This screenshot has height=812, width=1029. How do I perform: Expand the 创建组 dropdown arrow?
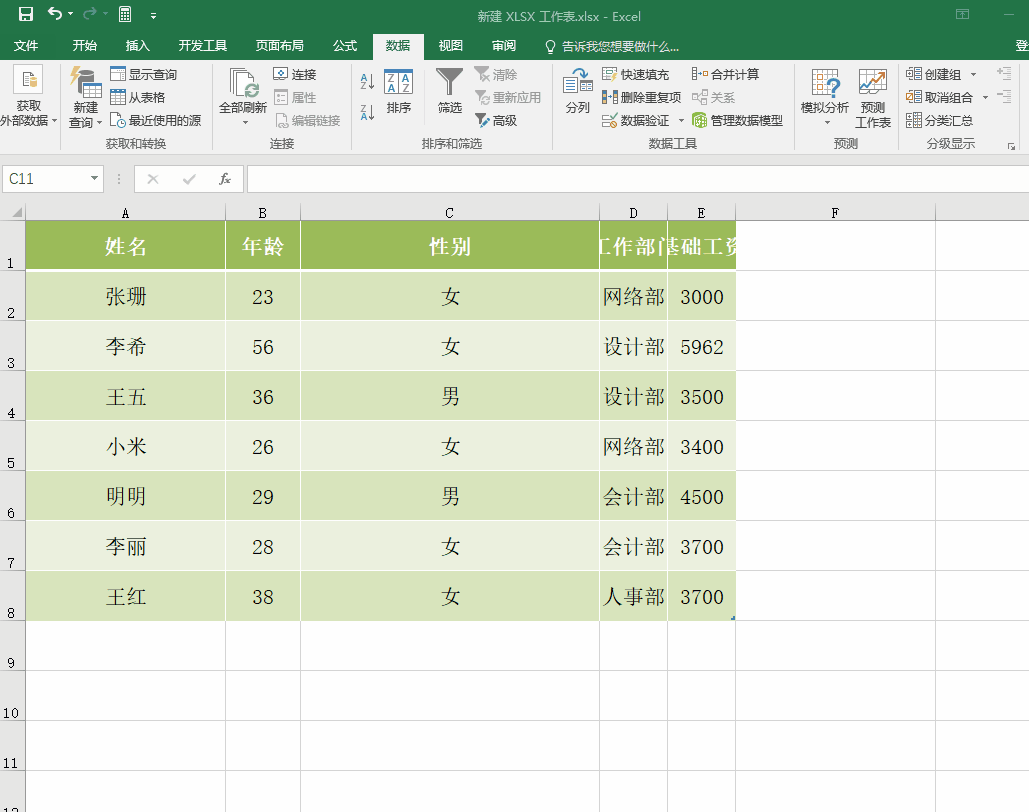tap(973, 75)
